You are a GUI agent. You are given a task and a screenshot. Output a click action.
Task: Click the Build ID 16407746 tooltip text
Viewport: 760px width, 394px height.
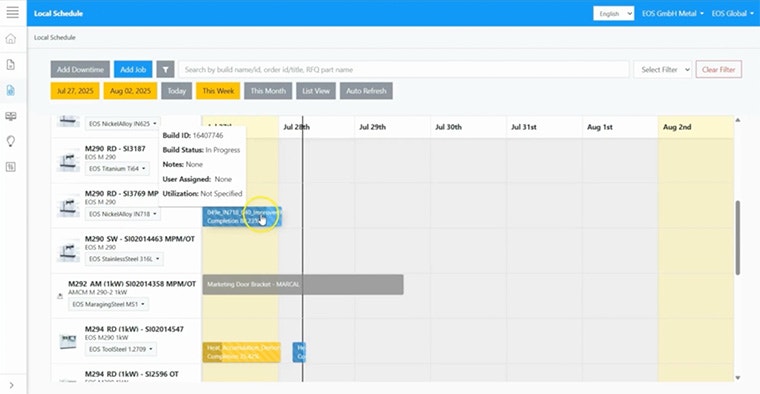pyautogui.click(x=193, y=135)
